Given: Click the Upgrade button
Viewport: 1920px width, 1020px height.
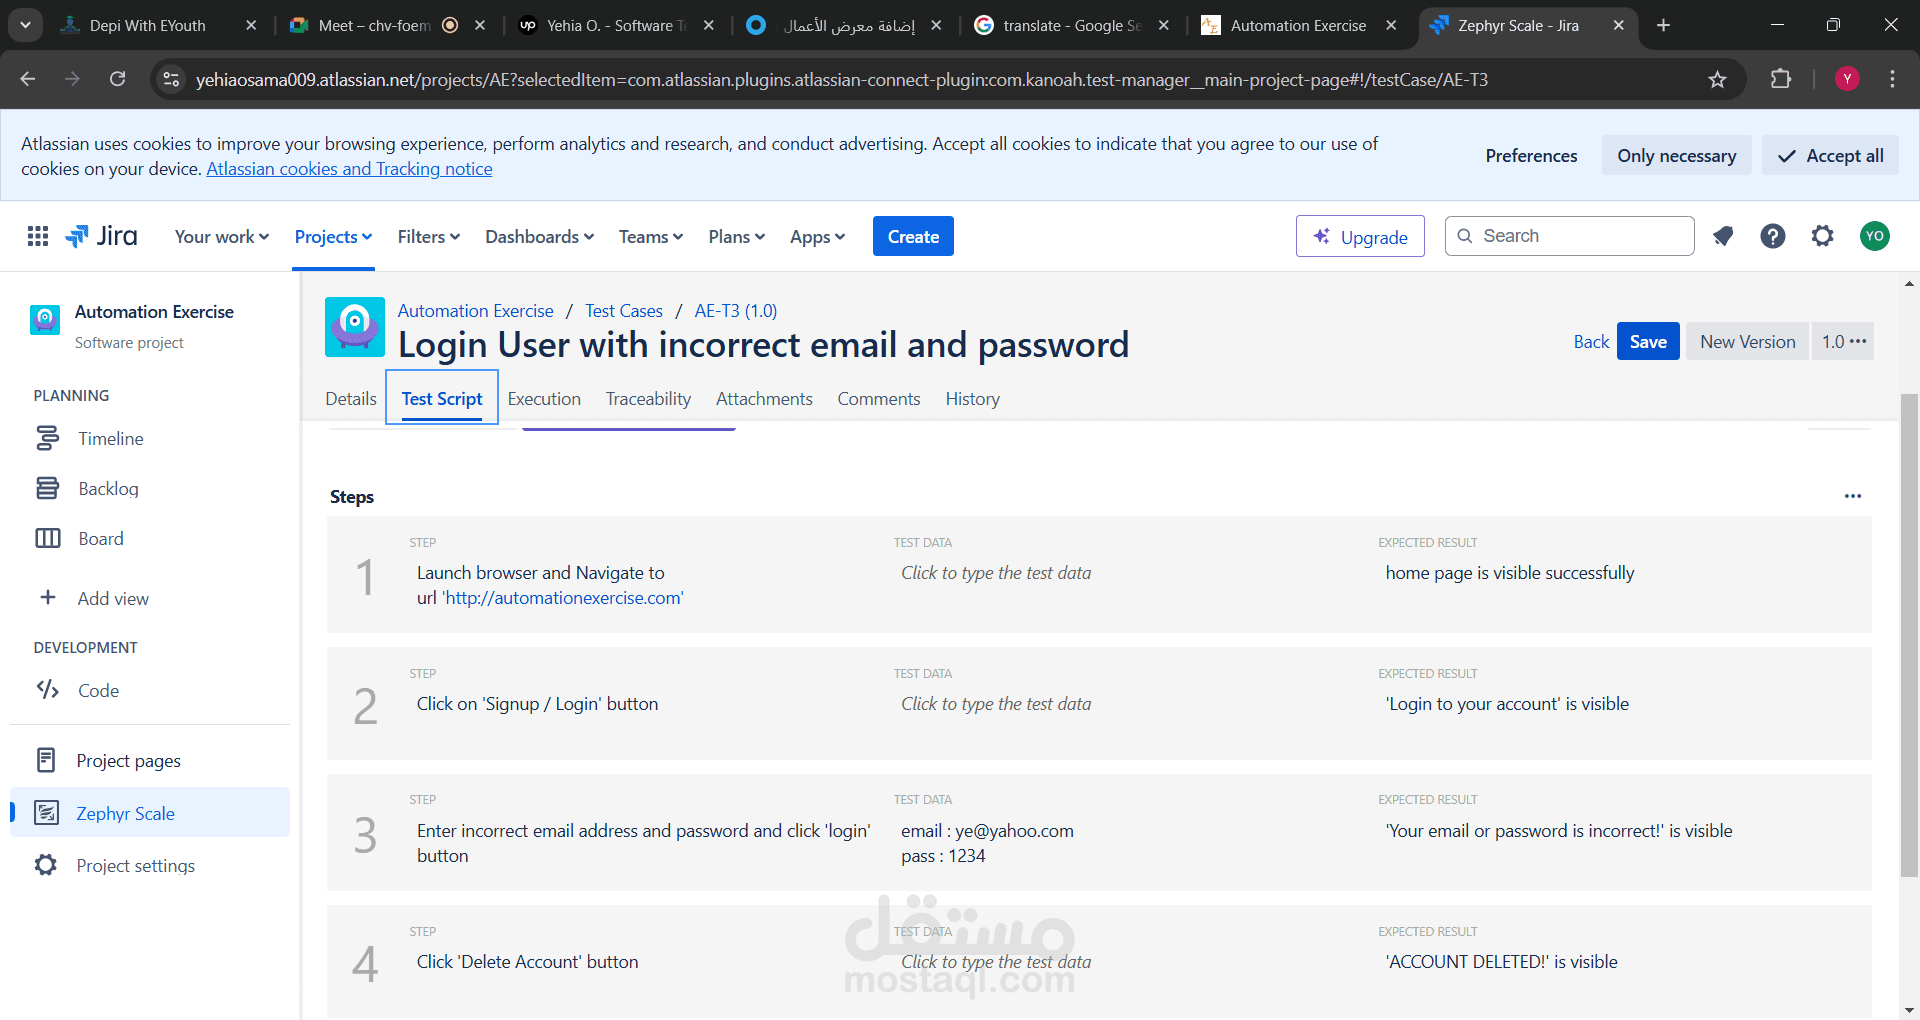Looking at the screenshot, I should click(x=1360, y=236).
